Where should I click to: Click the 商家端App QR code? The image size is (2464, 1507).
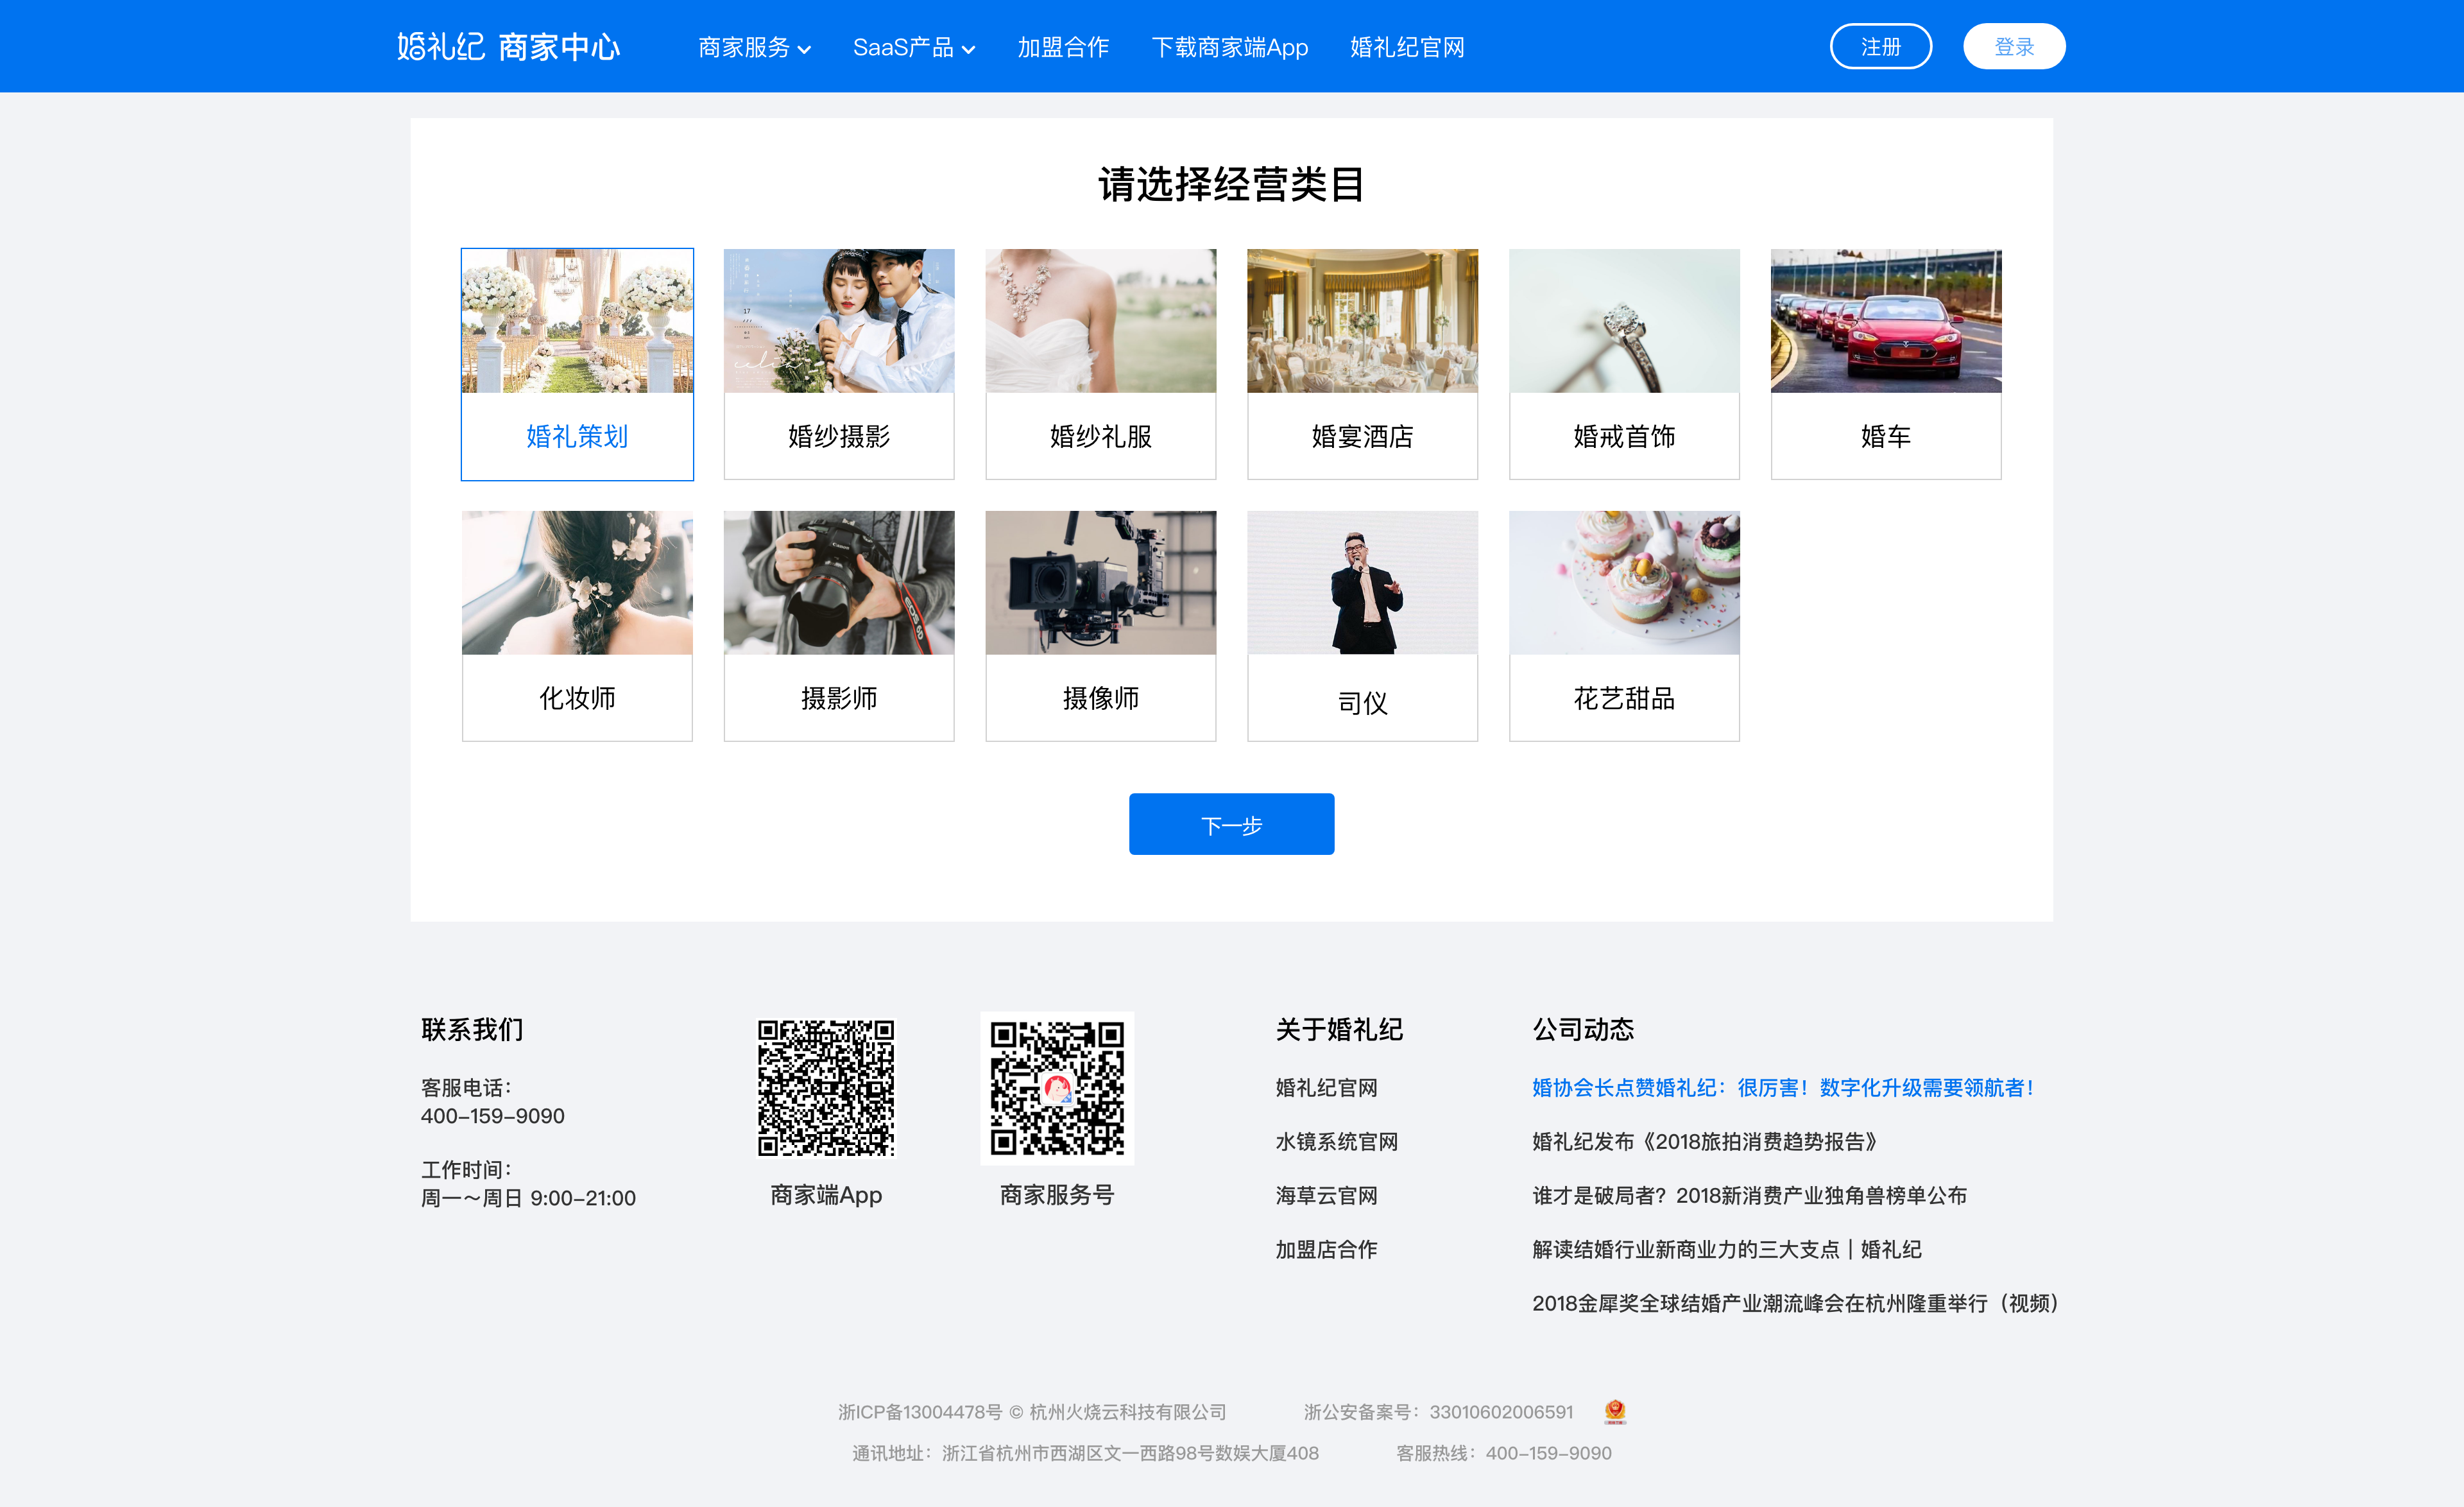pos(826,1088)
